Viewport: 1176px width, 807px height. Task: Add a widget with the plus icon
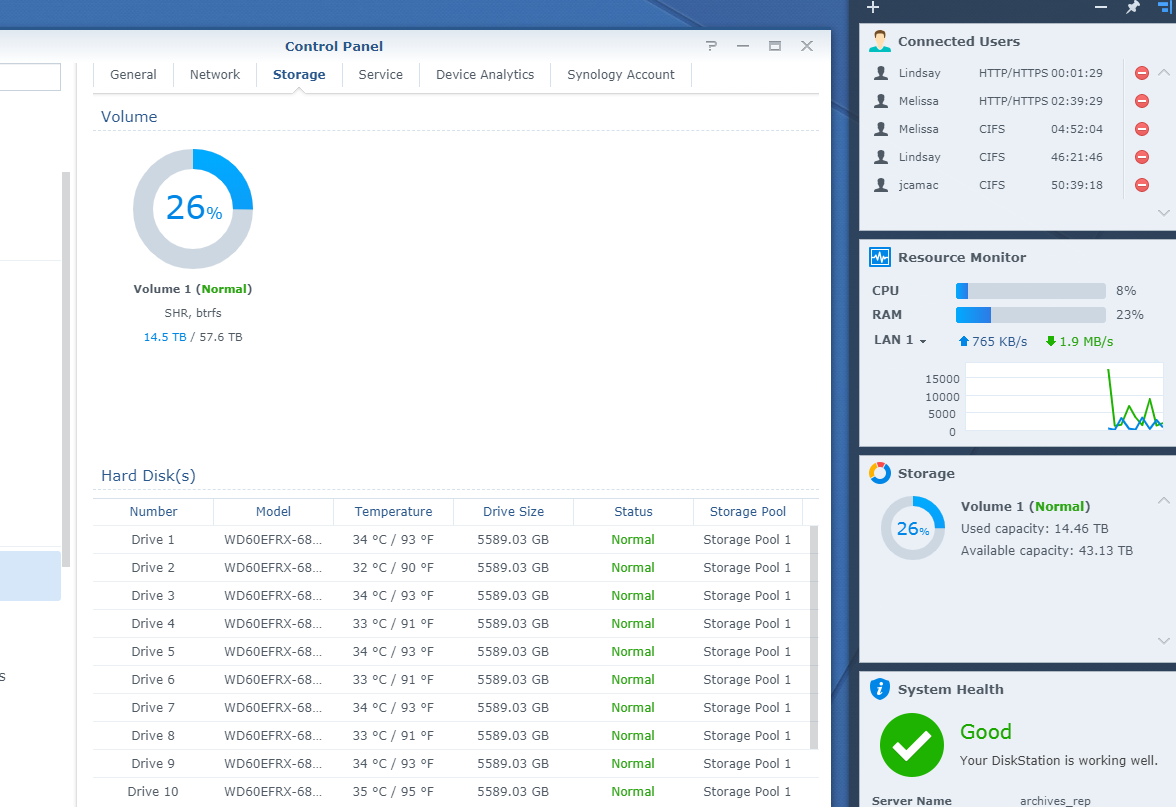pos(872,8)
